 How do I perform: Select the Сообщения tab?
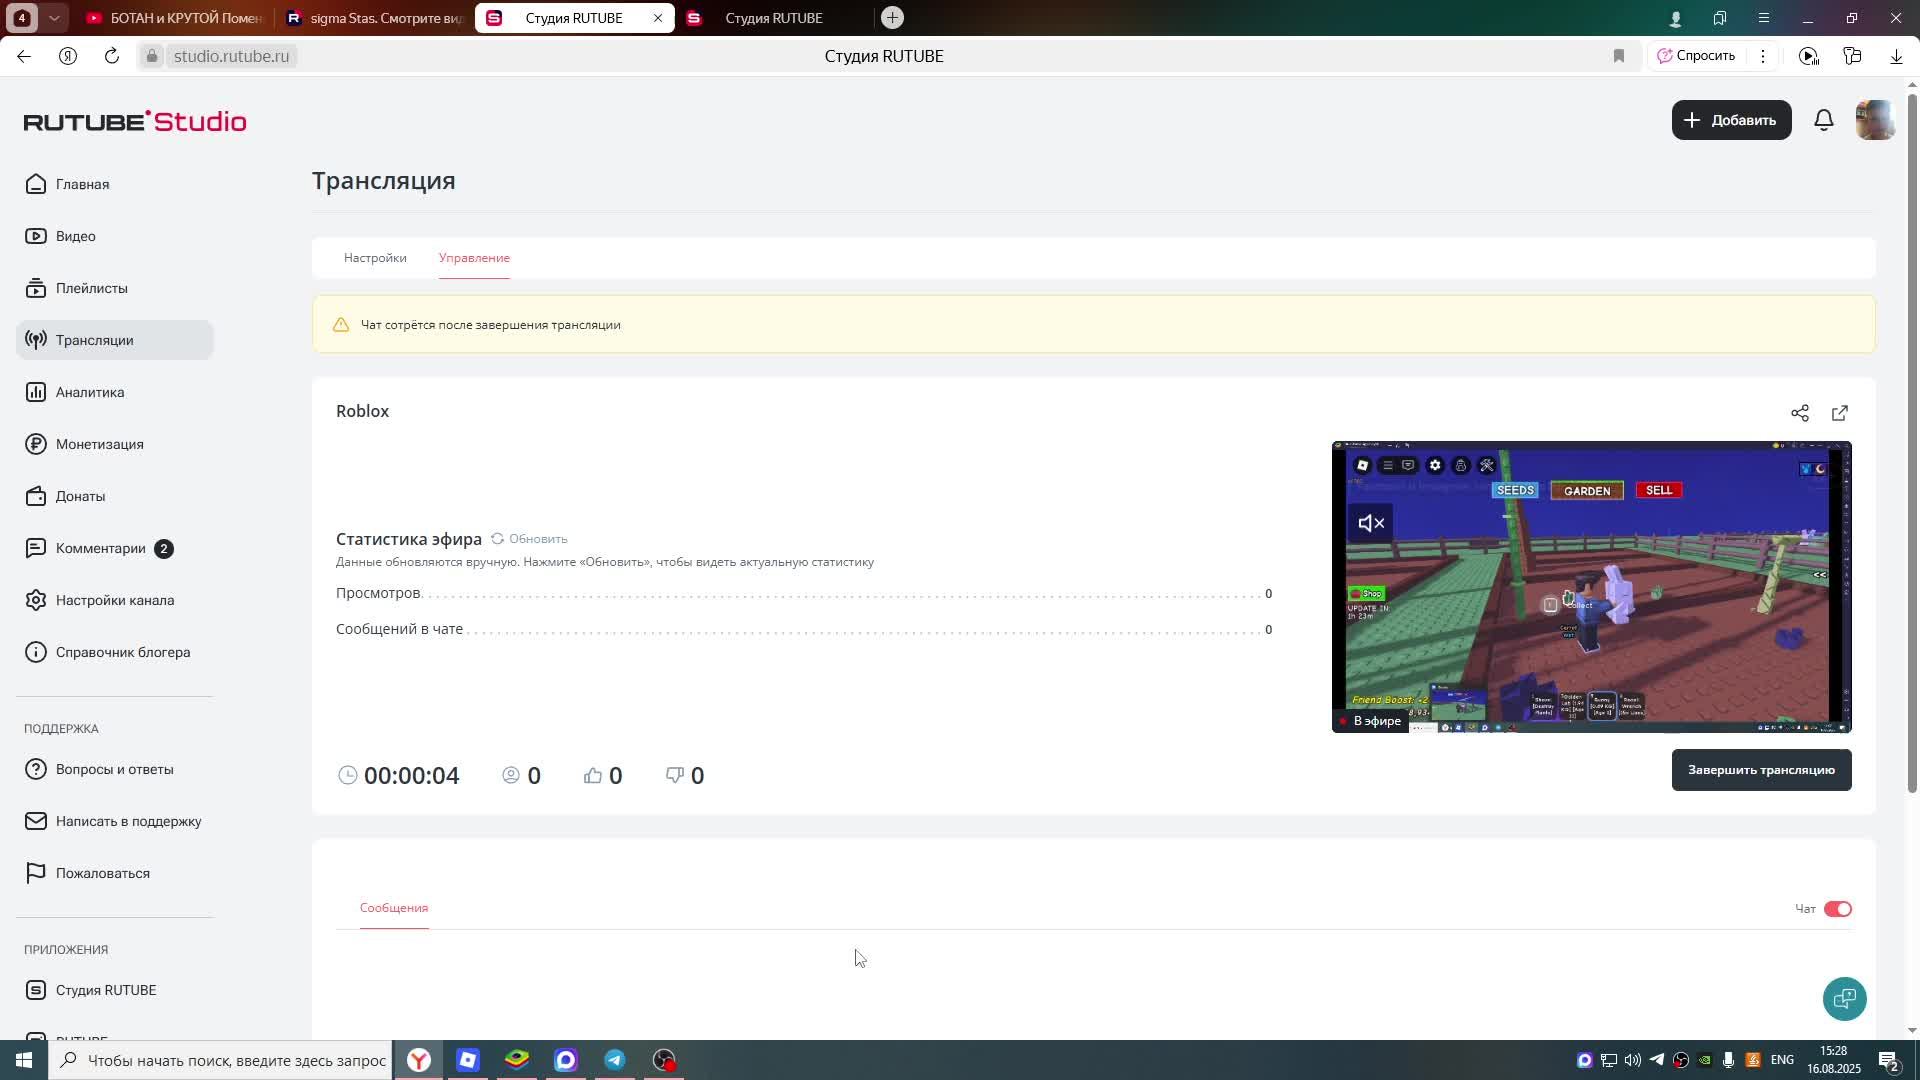394,908
